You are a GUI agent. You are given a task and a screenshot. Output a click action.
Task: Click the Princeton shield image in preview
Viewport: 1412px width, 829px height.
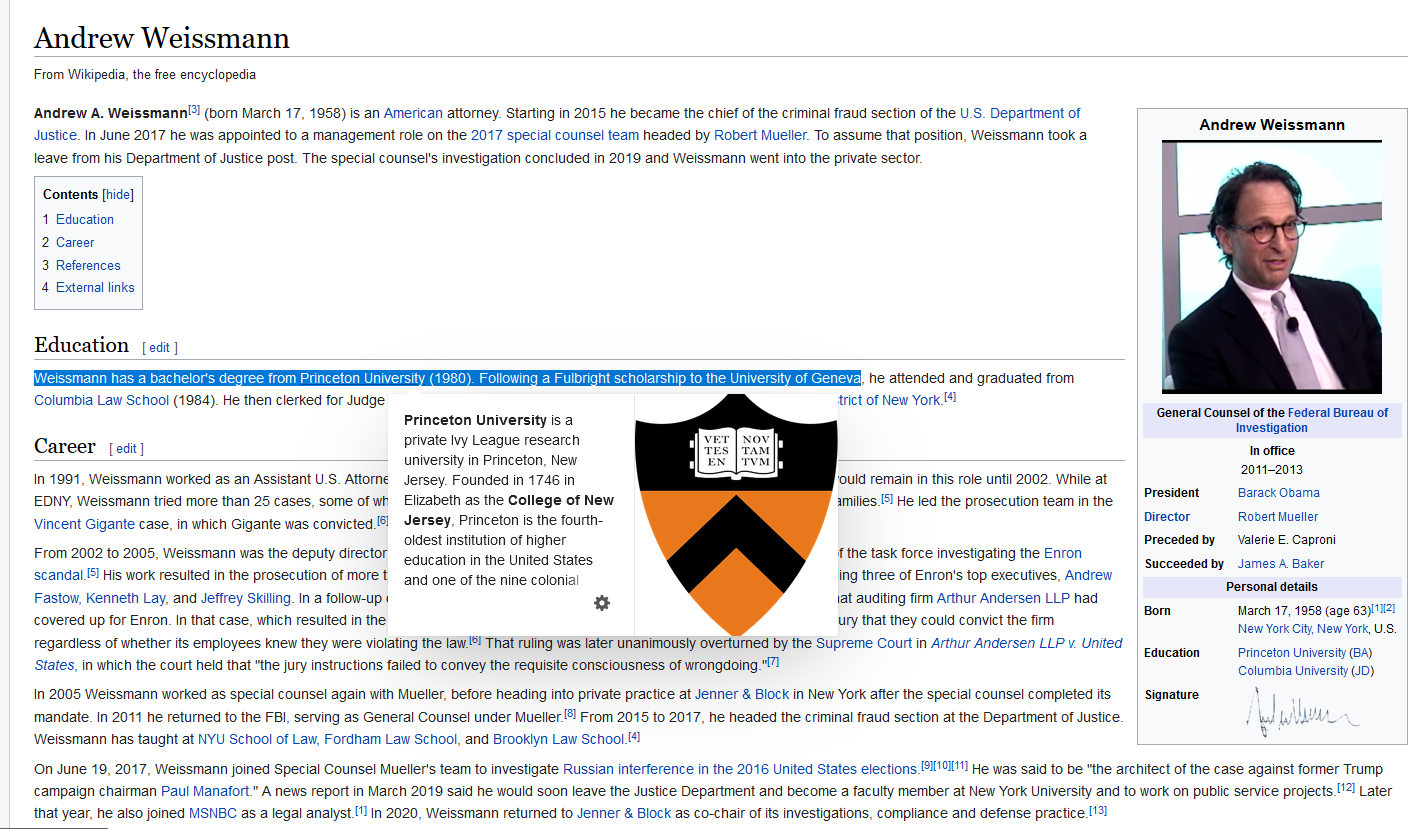coord(736,514)
